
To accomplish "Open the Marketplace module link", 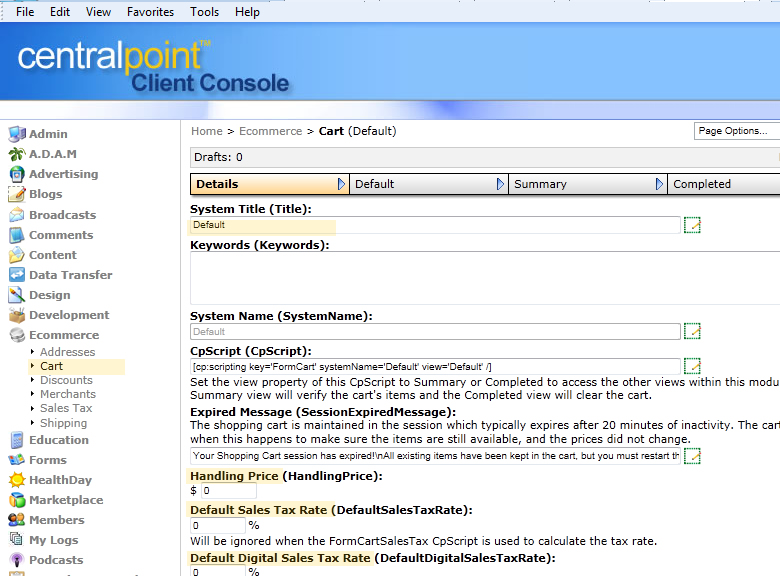I will click(x=66, y=500).
